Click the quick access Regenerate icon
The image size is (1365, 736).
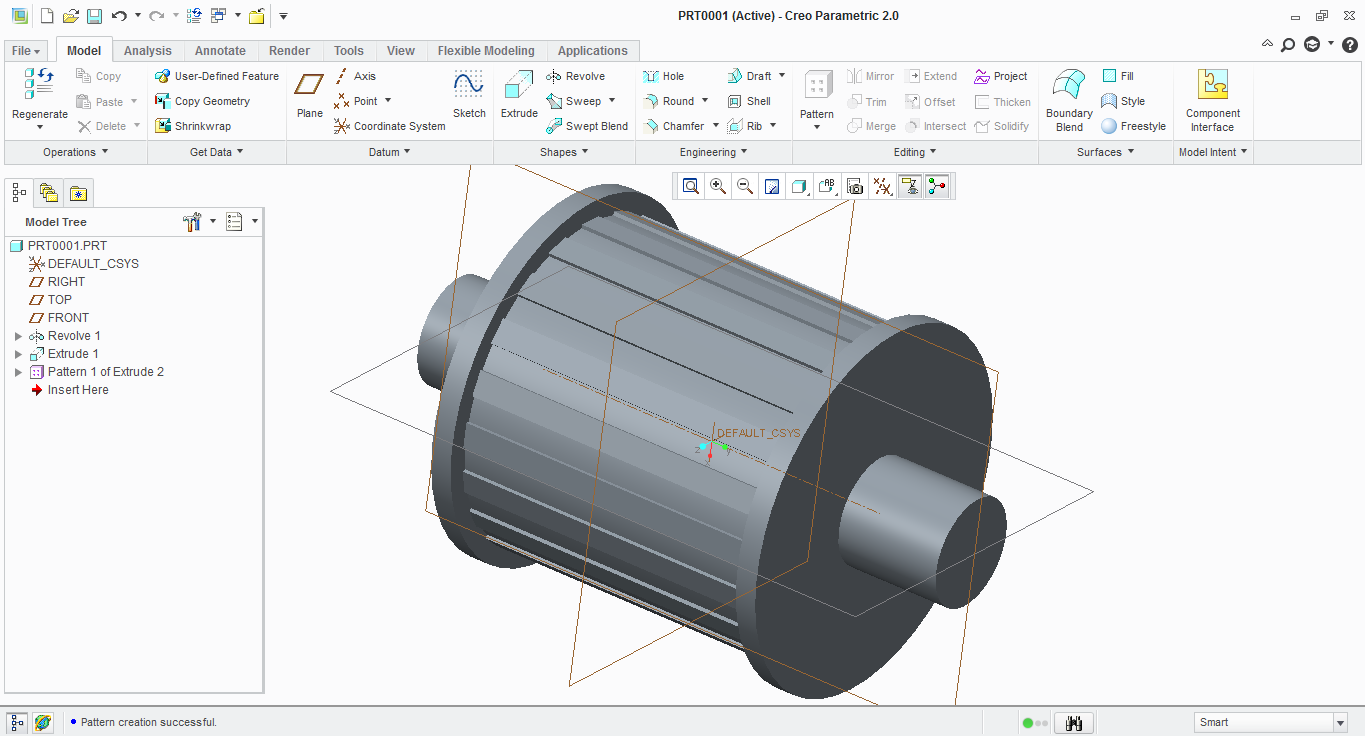(x=194, y=16)
